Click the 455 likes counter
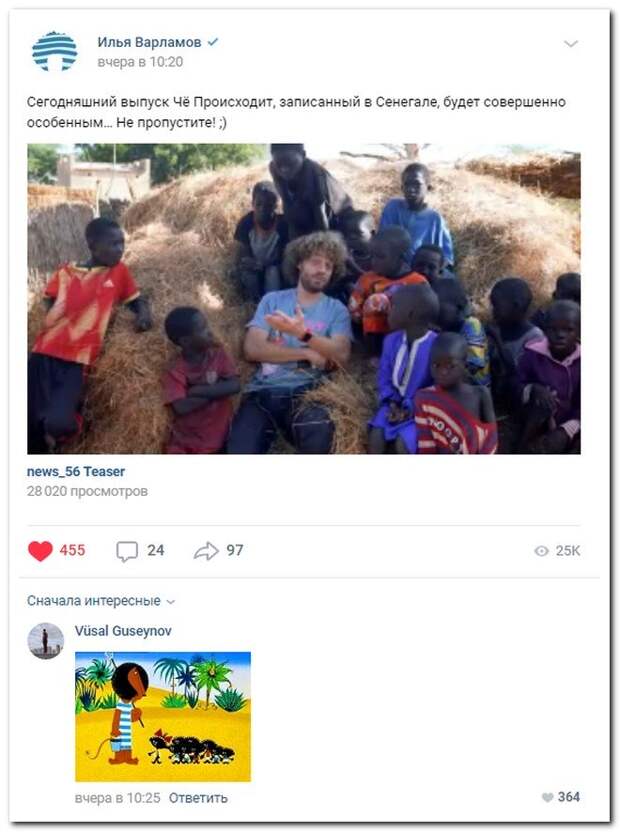 tap(72, 550)
